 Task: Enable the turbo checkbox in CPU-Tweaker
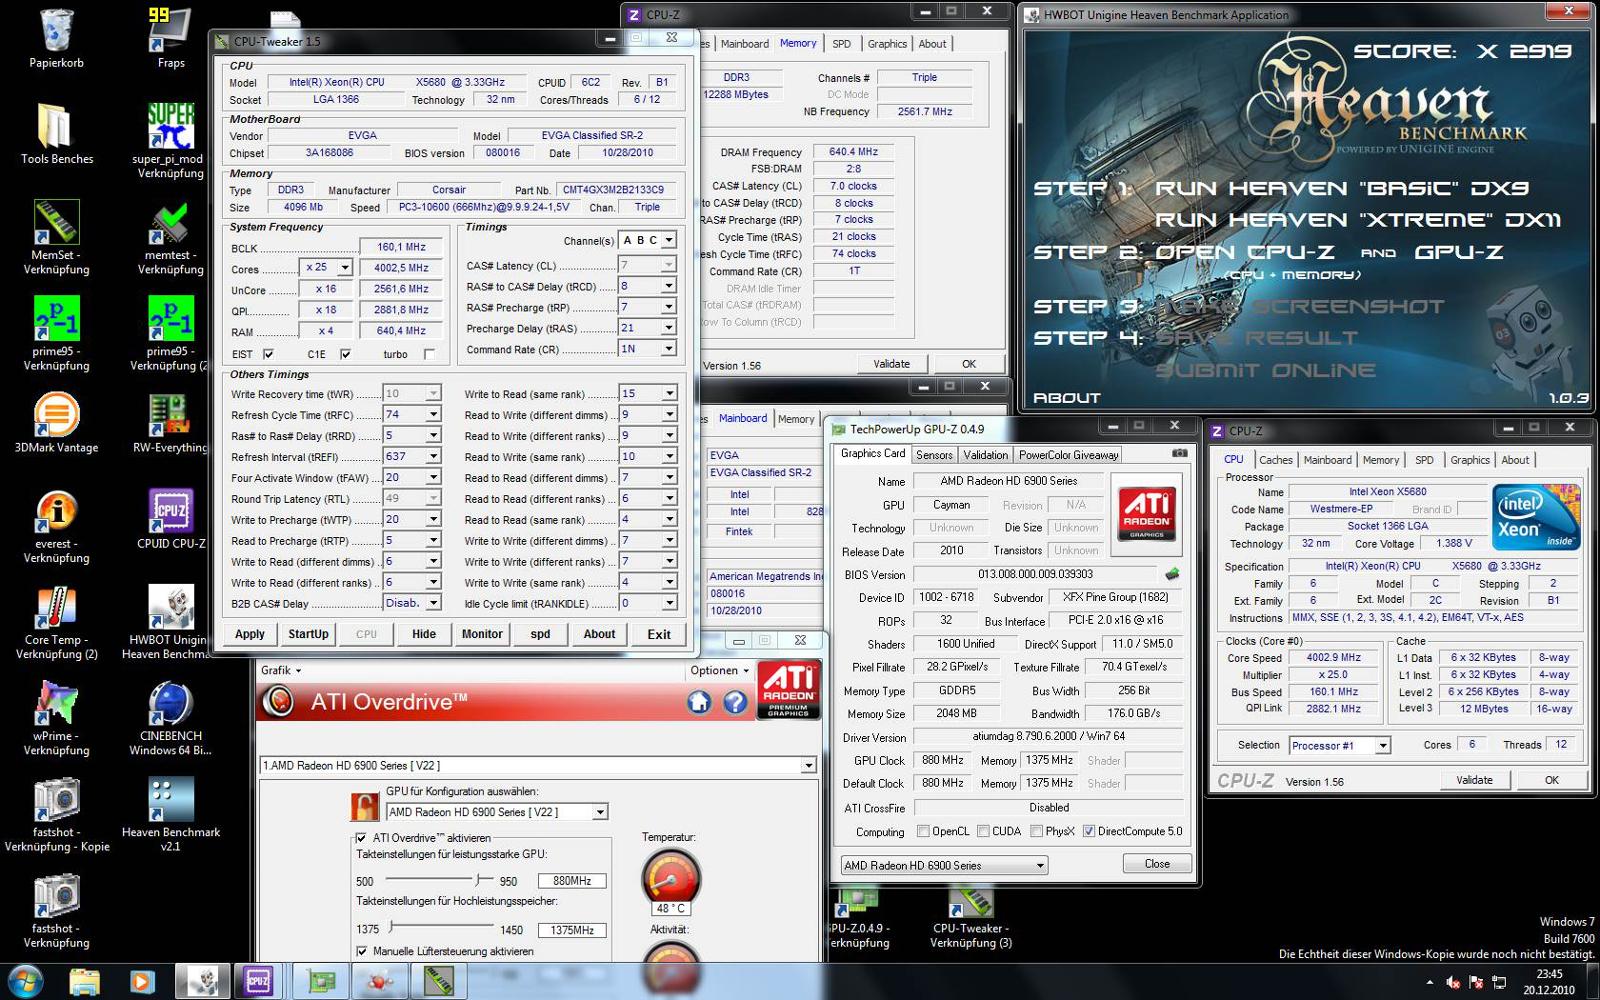pyautogui.click(x=429, y=354)
